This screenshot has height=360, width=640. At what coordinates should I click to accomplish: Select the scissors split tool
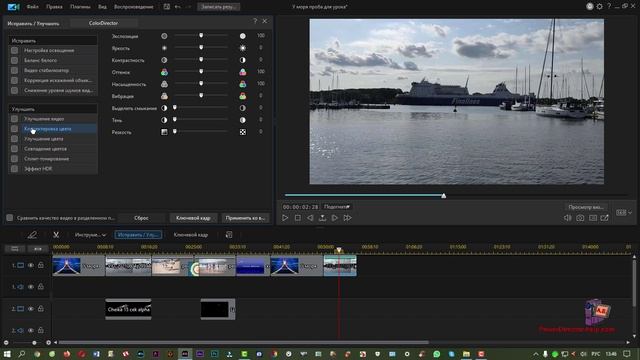click(x=56, y=235)
